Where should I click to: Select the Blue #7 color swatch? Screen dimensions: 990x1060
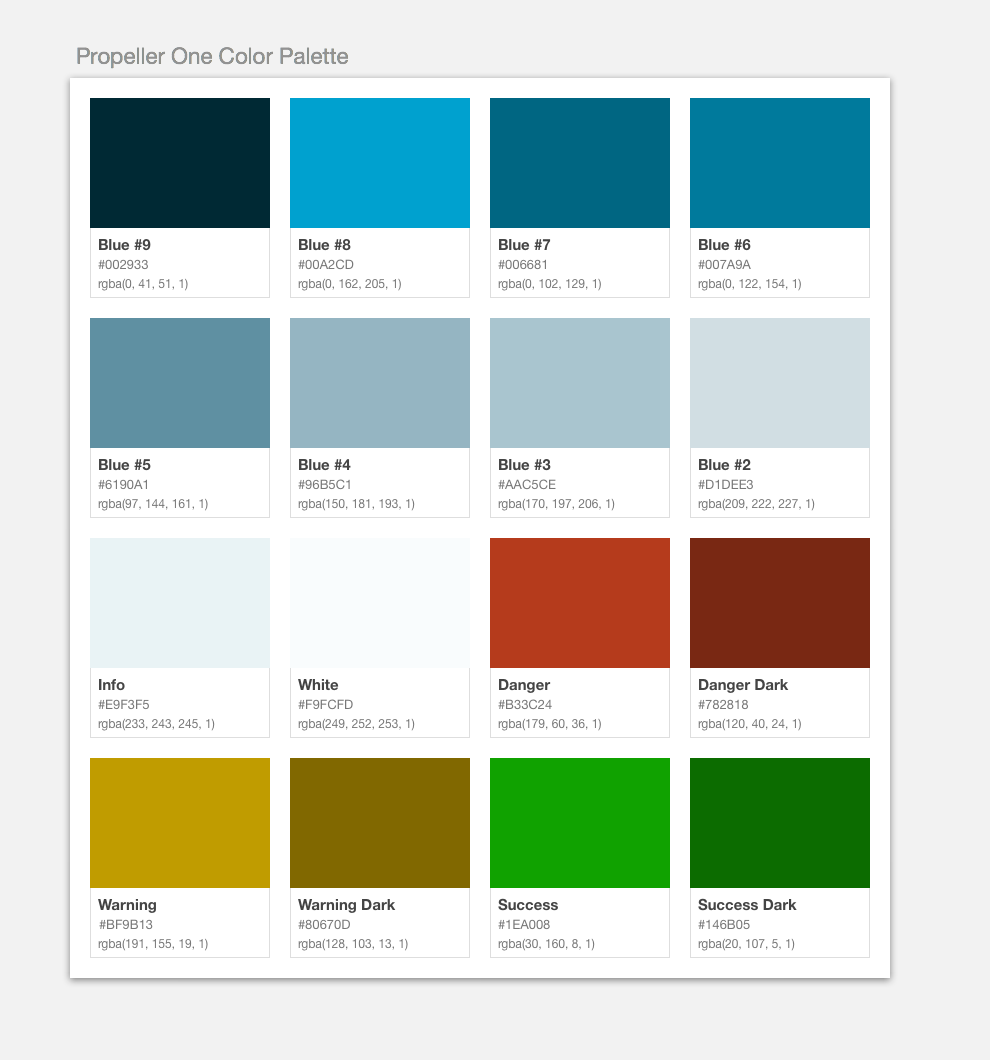580,163
